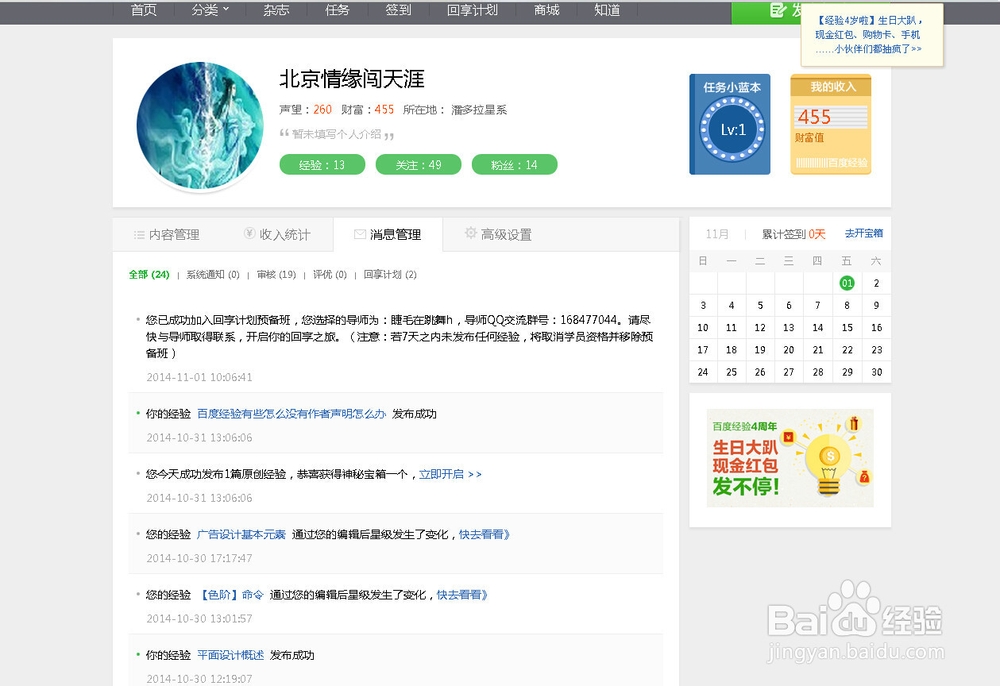1000x686 pixels.
Task: Open the 商城 menu item
Action: coord(545,10)
